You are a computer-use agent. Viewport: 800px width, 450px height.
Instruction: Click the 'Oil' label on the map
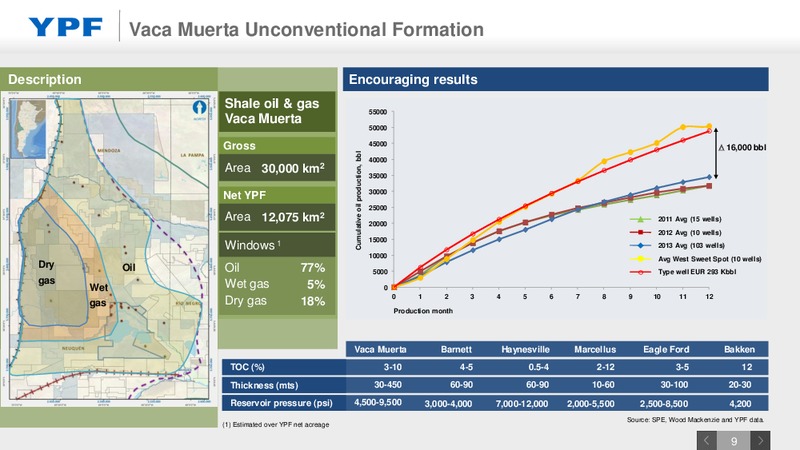[x=129, y=267]
